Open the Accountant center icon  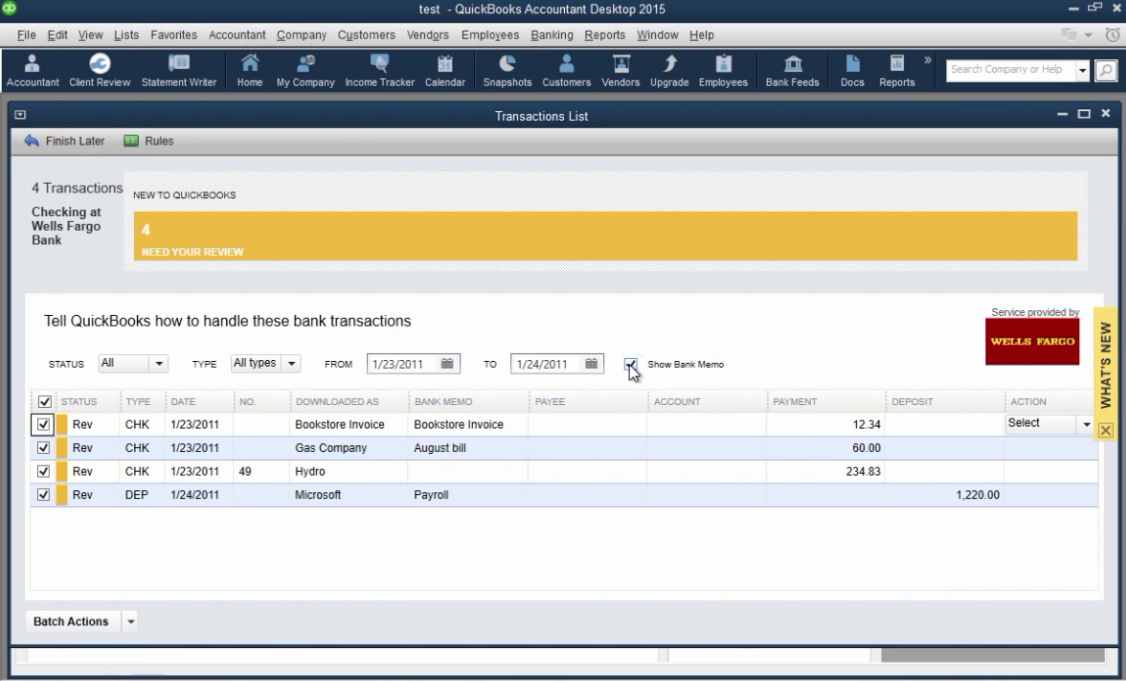pos(32,70)
